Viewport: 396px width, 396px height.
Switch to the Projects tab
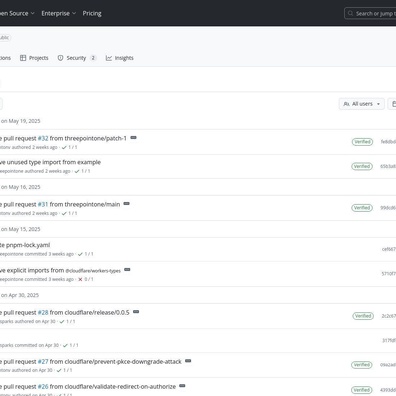coord(34,58)
